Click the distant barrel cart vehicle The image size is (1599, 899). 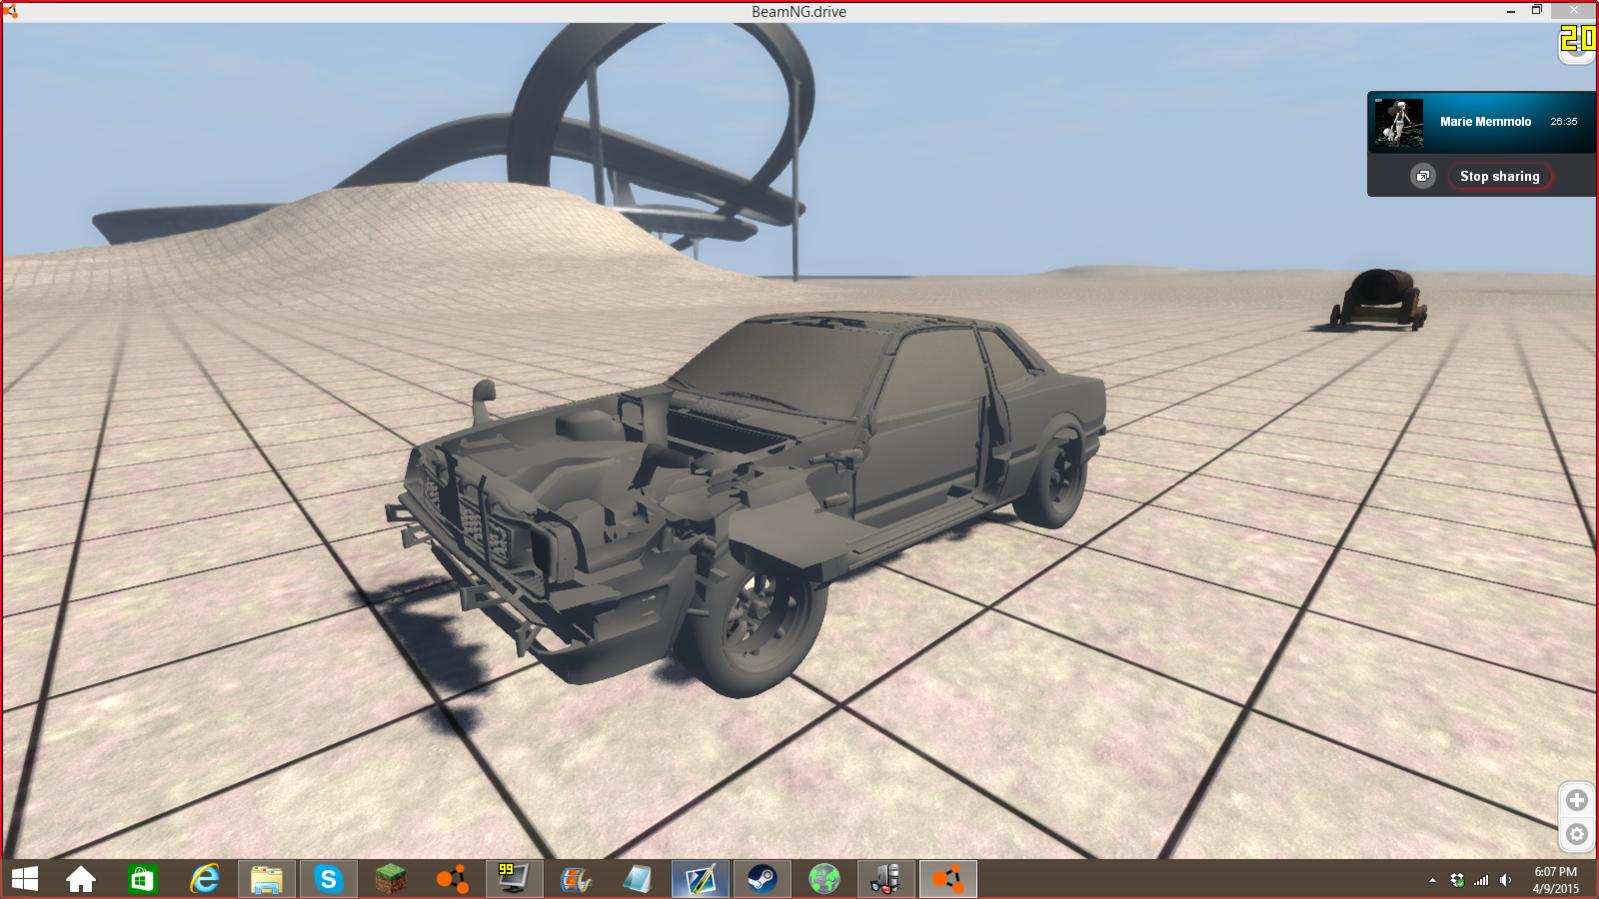pos(1378,299)
